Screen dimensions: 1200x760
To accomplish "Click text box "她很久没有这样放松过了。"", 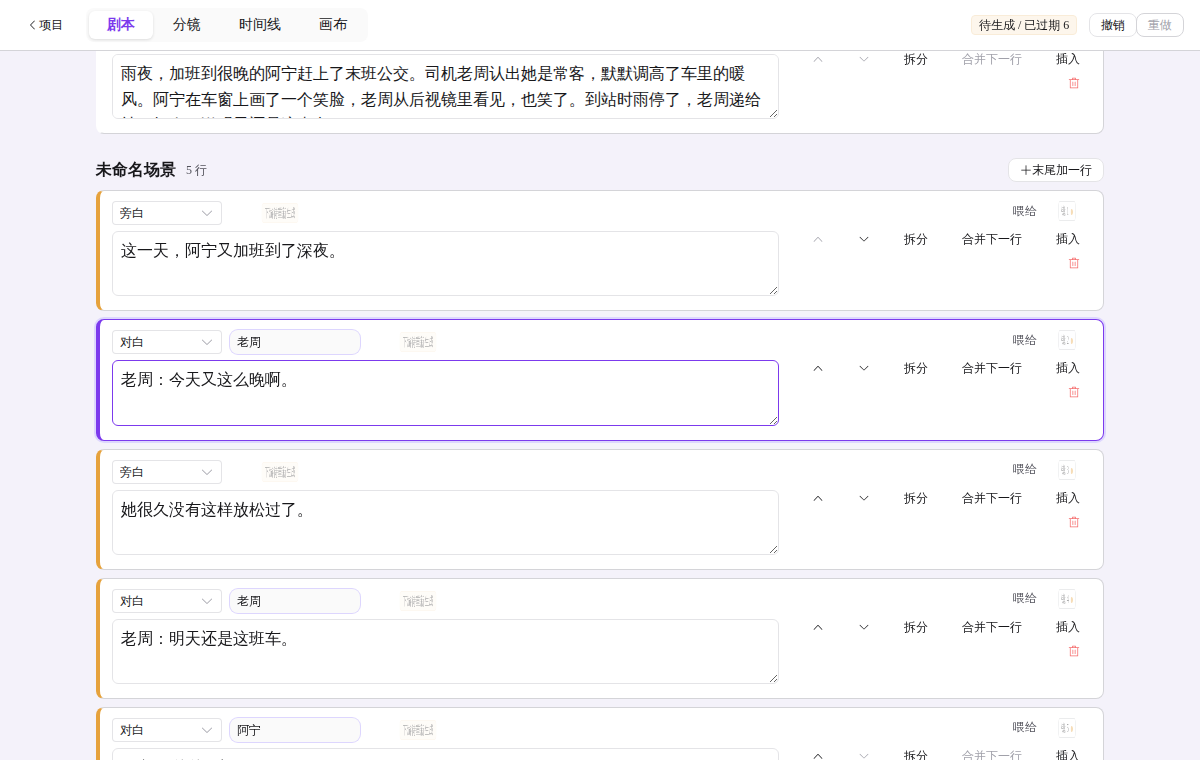I will point(445,522).
